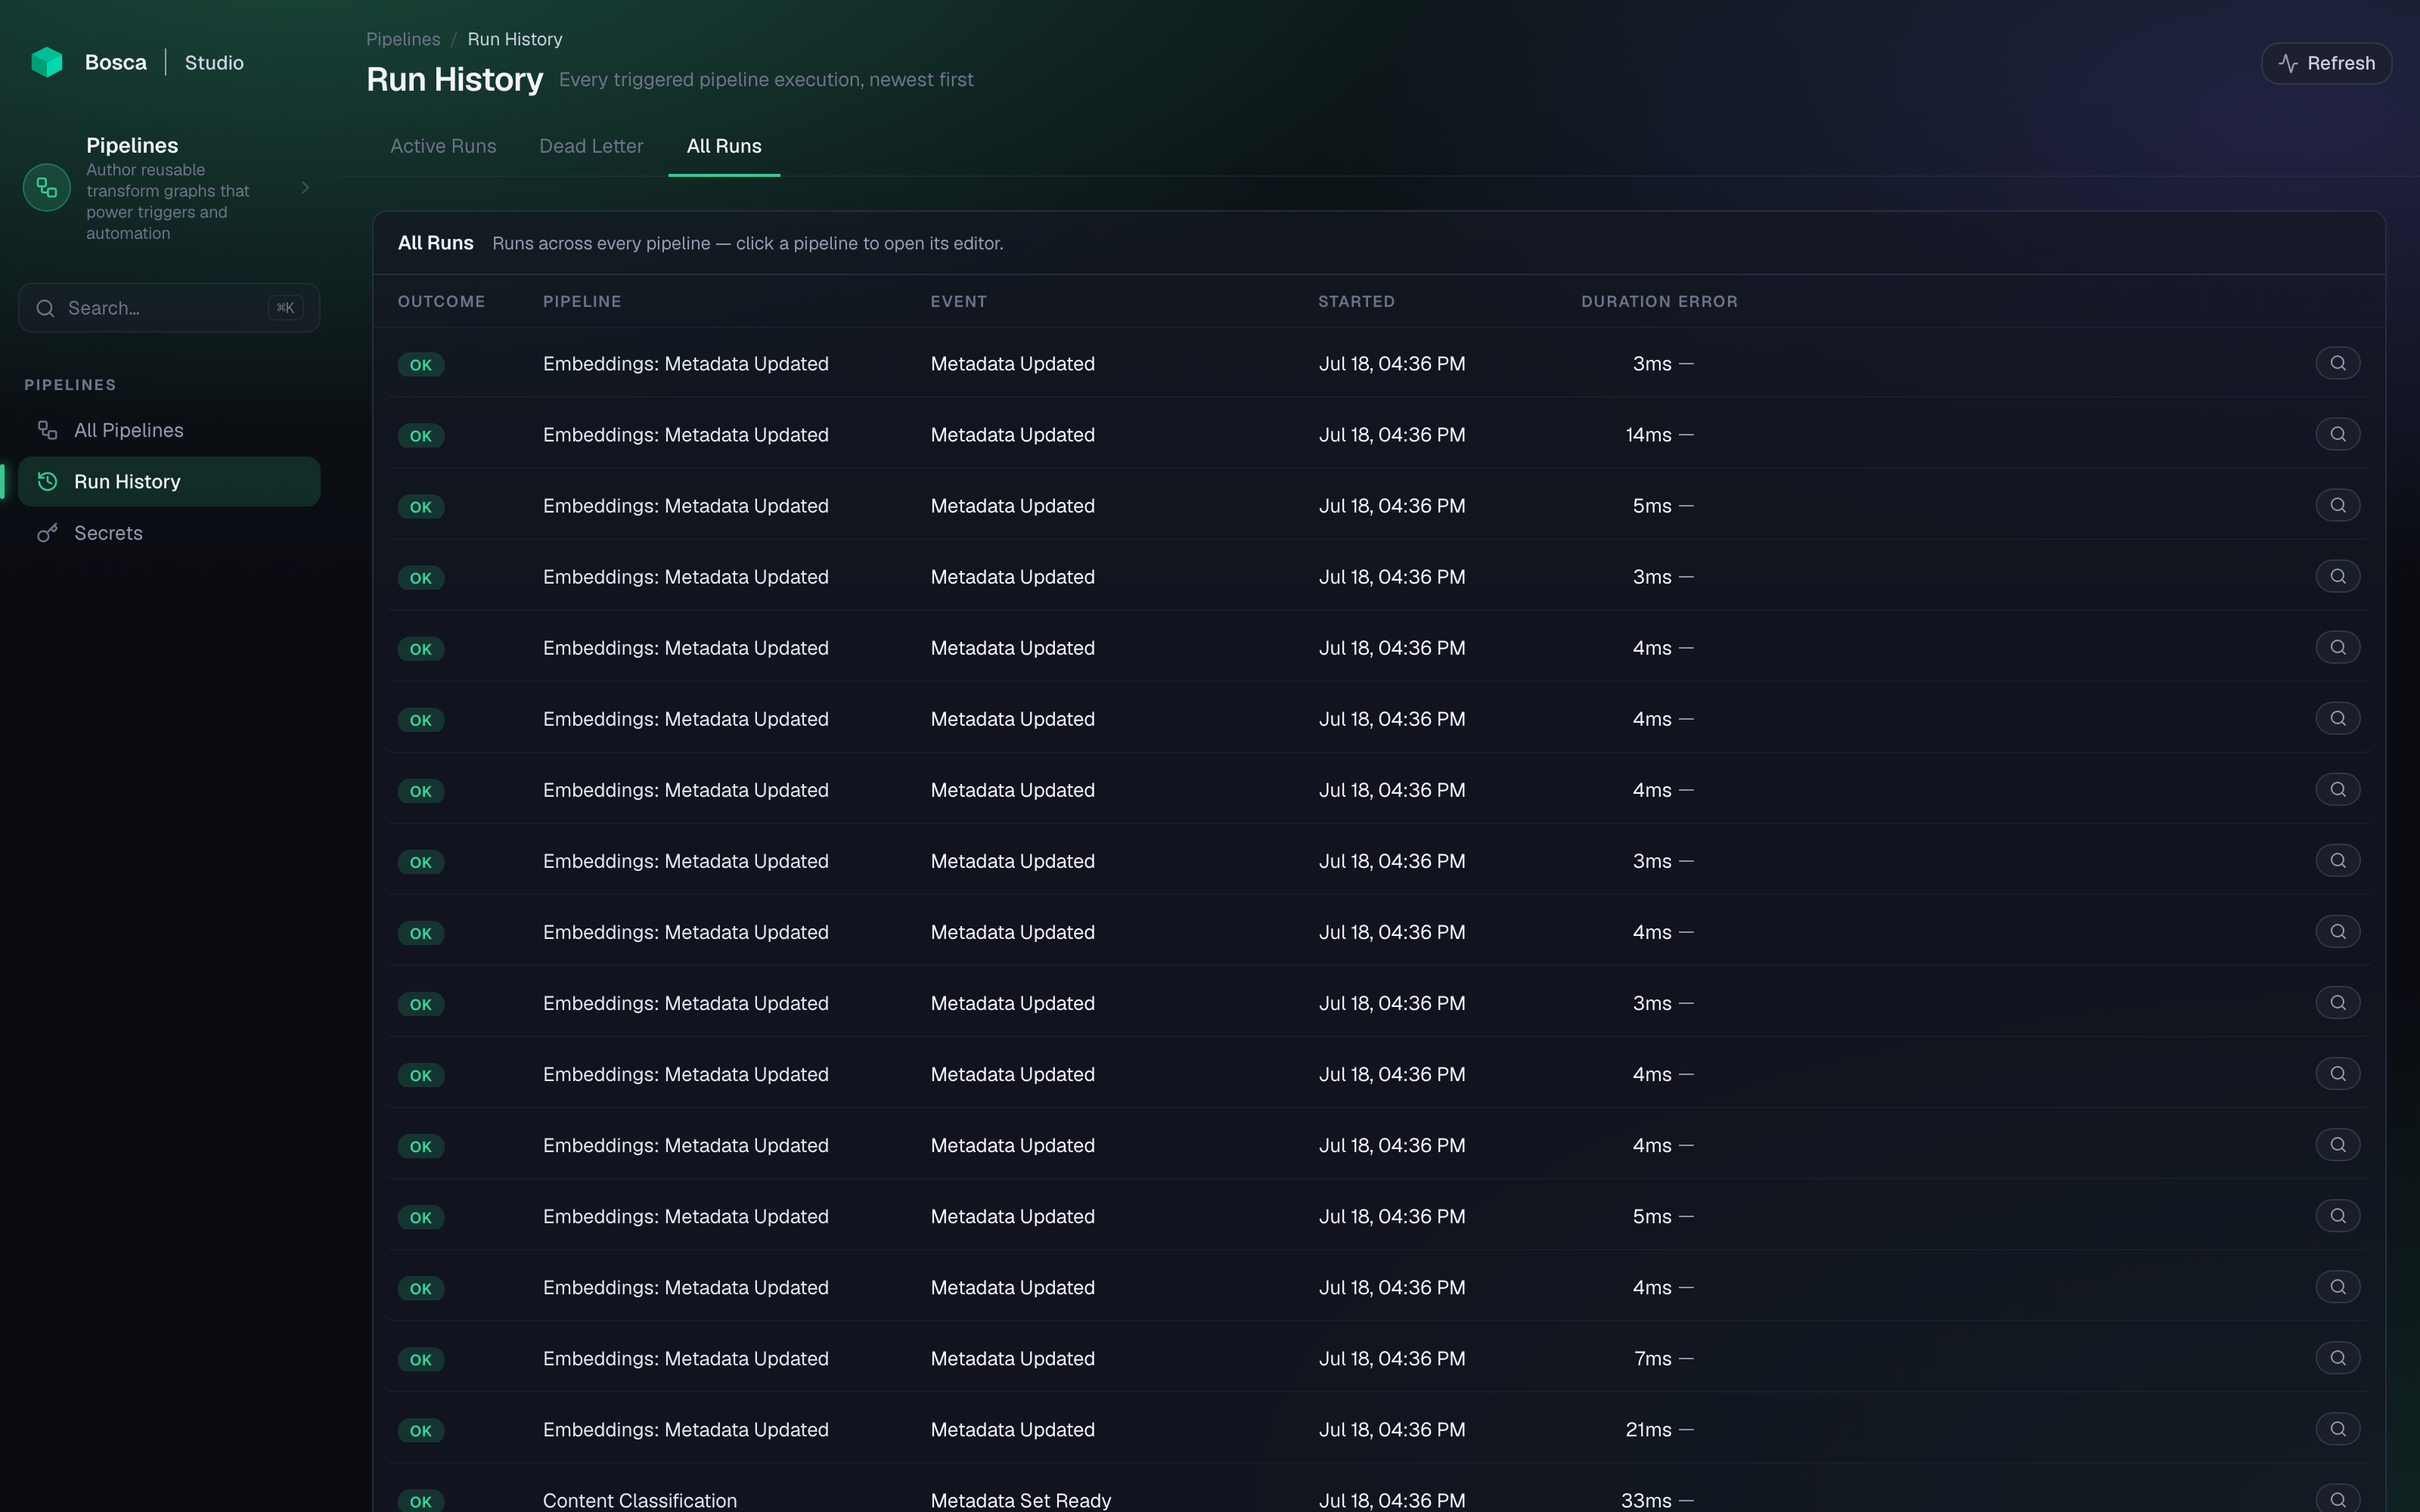Click the activity icon inside Refresh

click(x=2288, y=63)
